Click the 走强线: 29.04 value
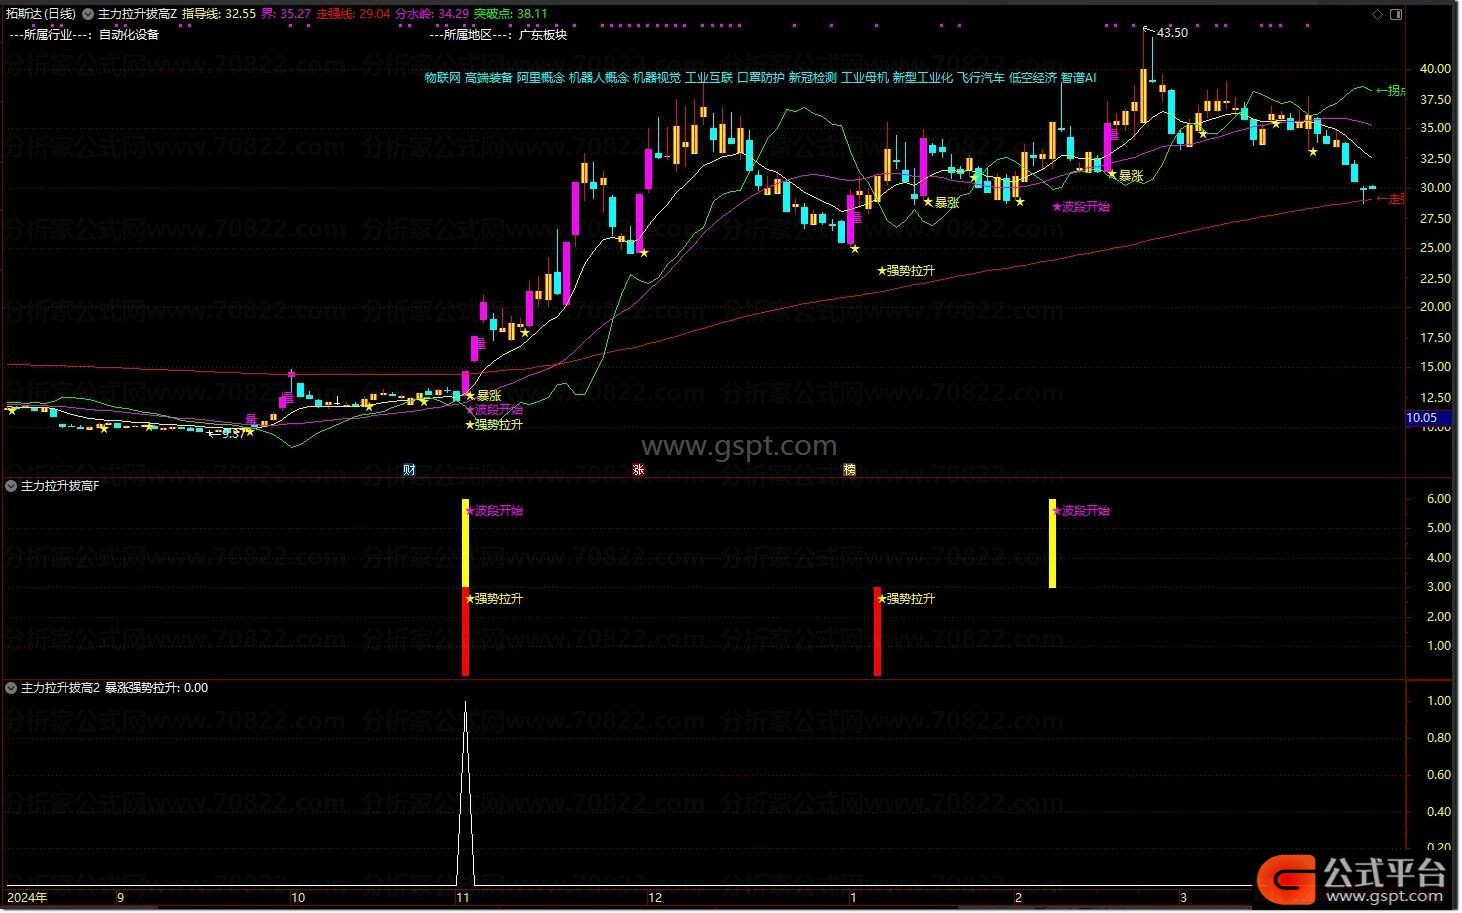The width and height of the screenshot is (1462, 913). coord(353,15)
